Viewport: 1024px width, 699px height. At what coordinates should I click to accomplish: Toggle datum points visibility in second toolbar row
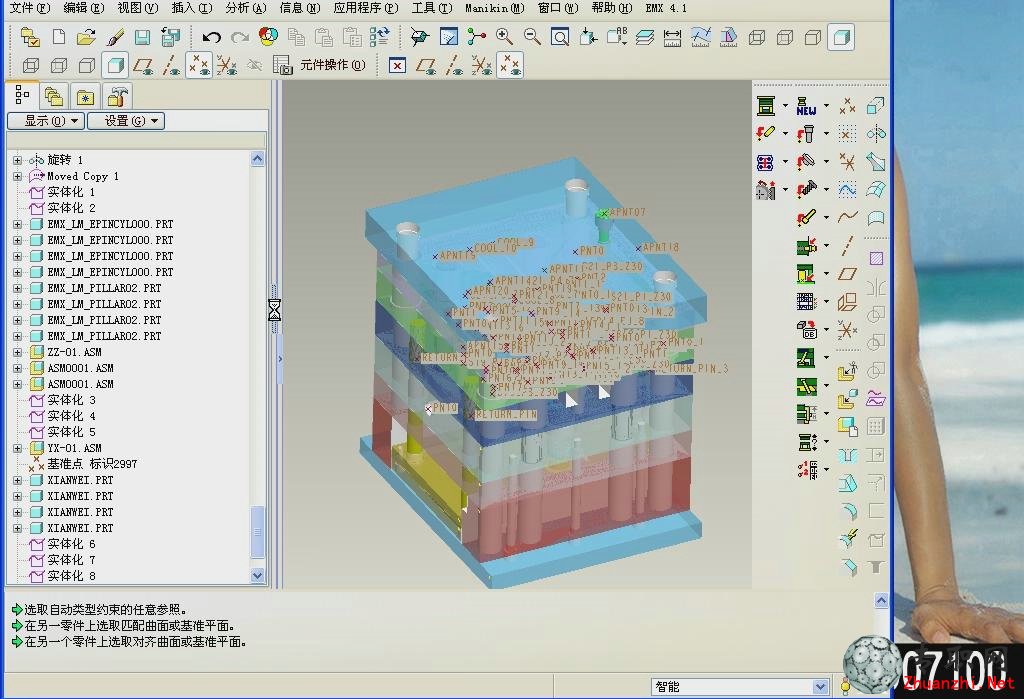point(199,65)
